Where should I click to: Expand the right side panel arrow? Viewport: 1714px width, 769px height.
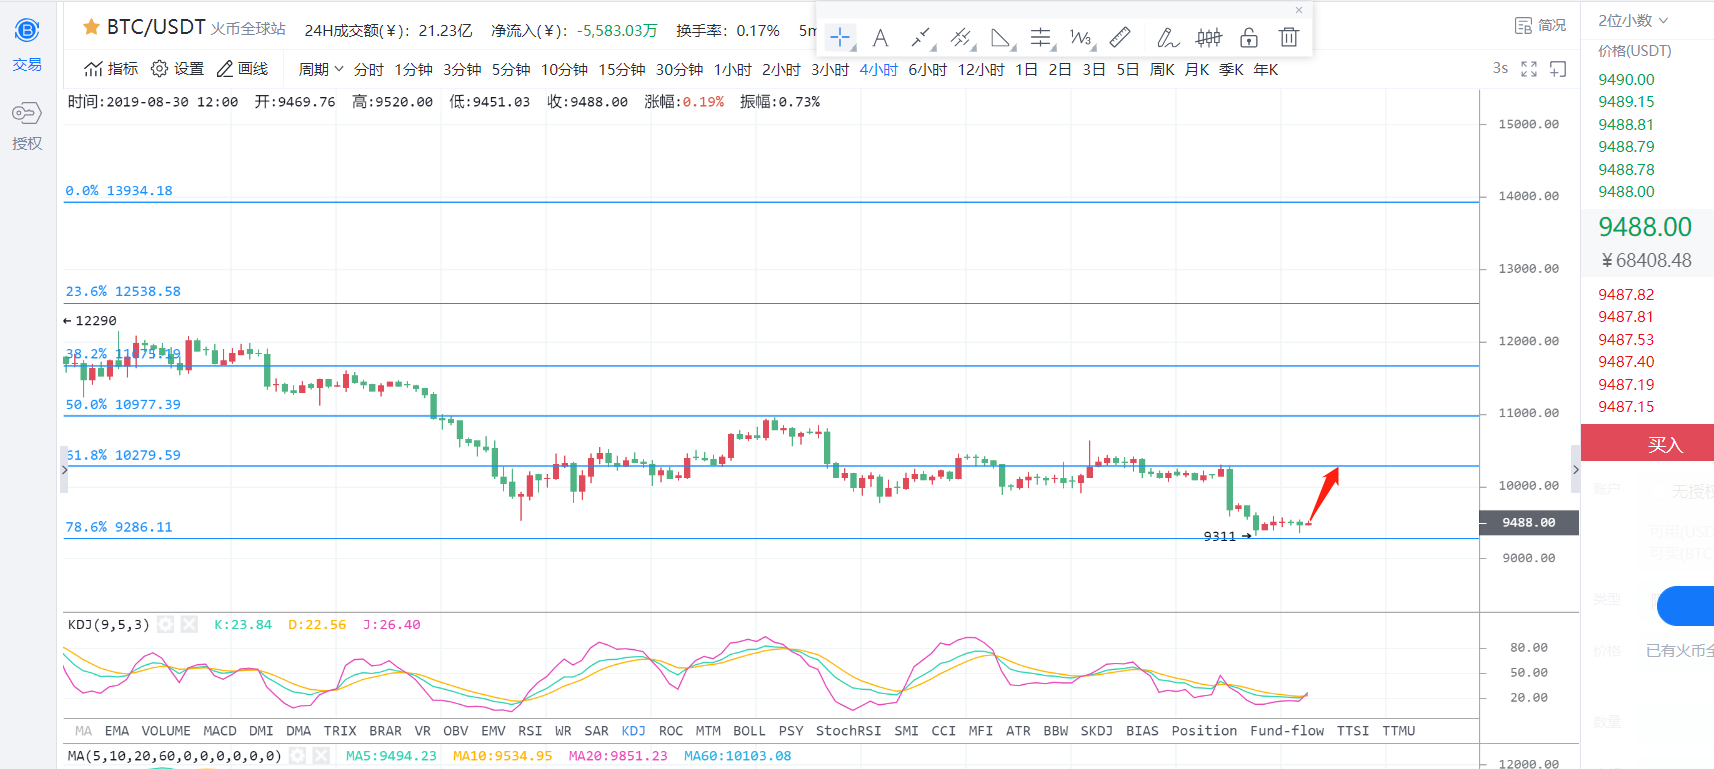(x=1575, y=470)
